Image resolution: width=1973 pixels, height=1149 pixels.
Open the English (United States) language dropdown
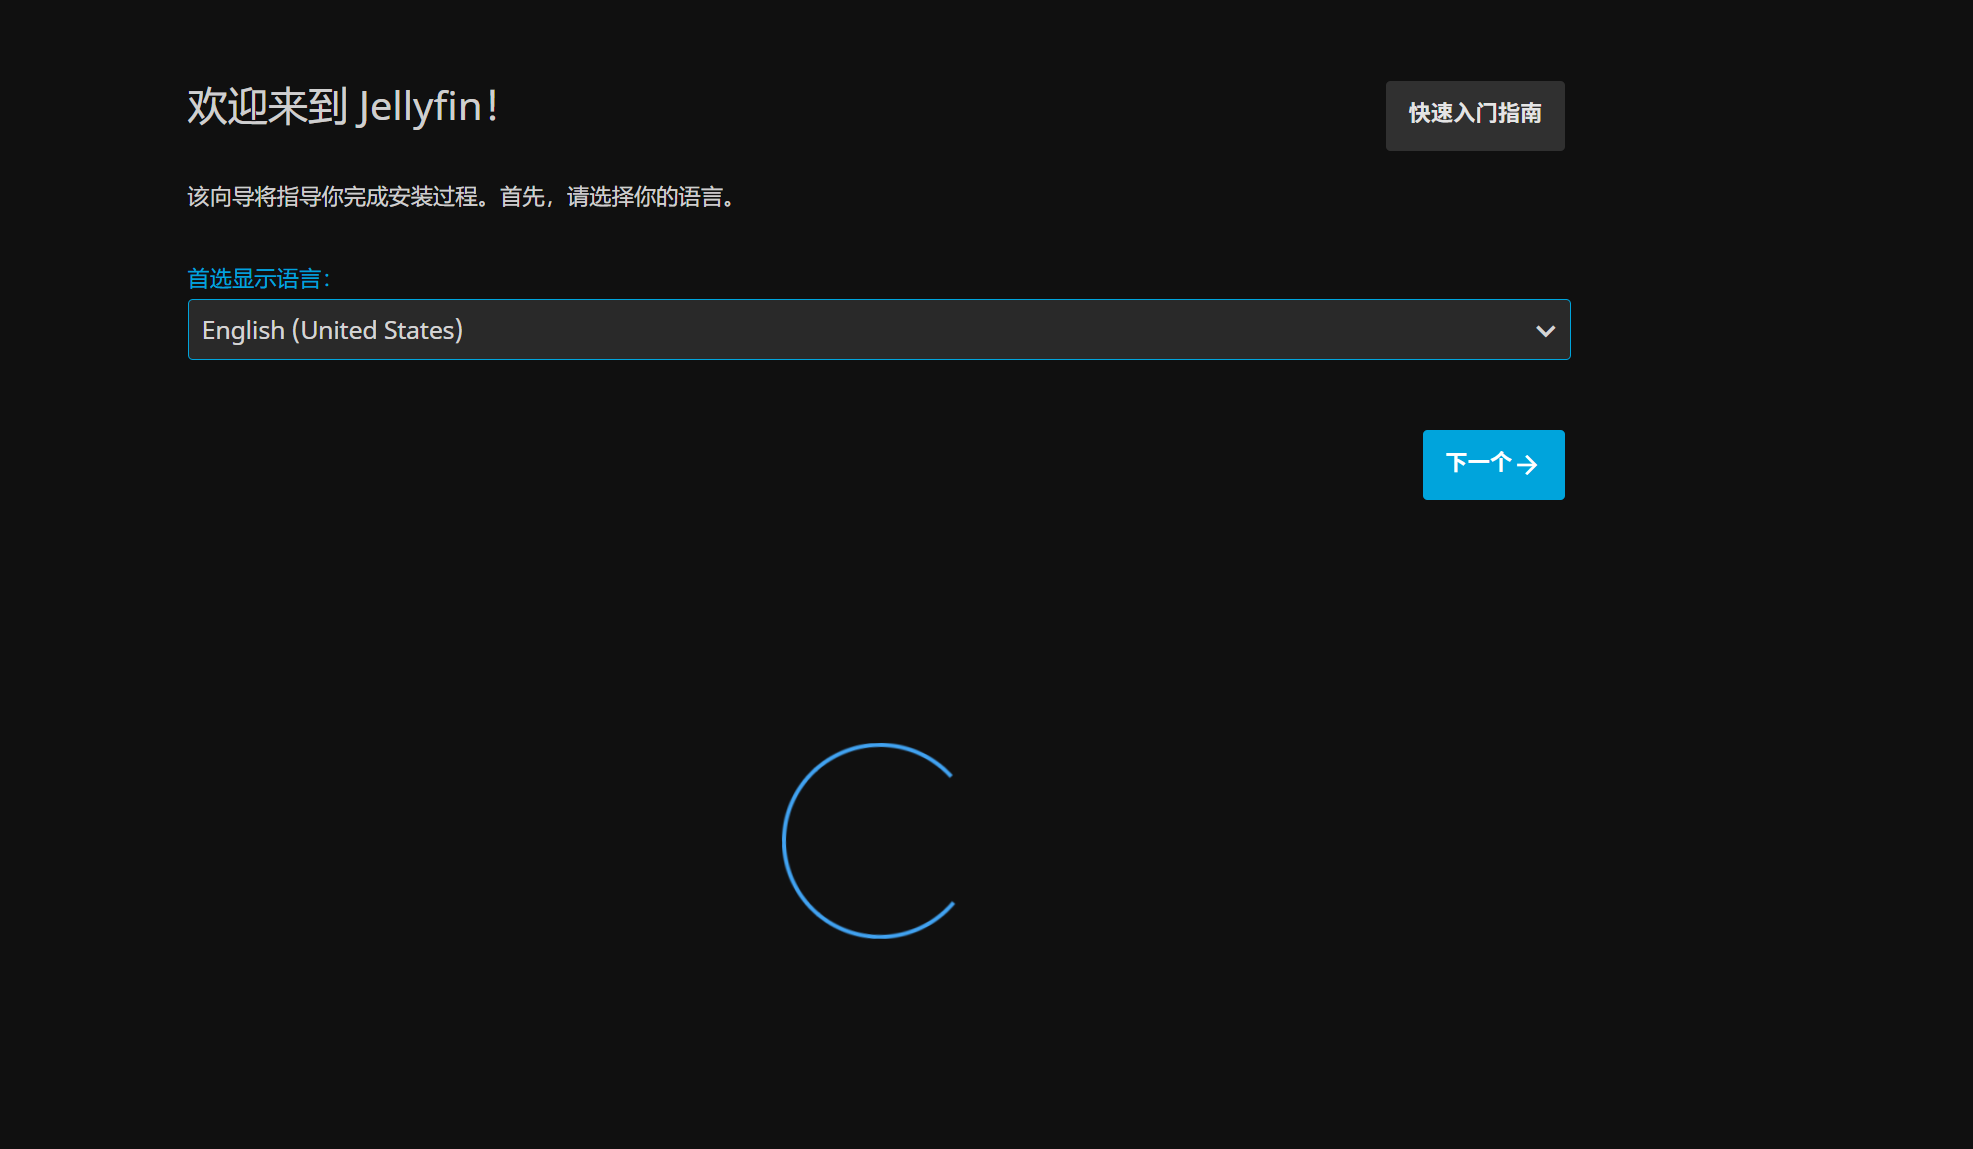point(879,330)
